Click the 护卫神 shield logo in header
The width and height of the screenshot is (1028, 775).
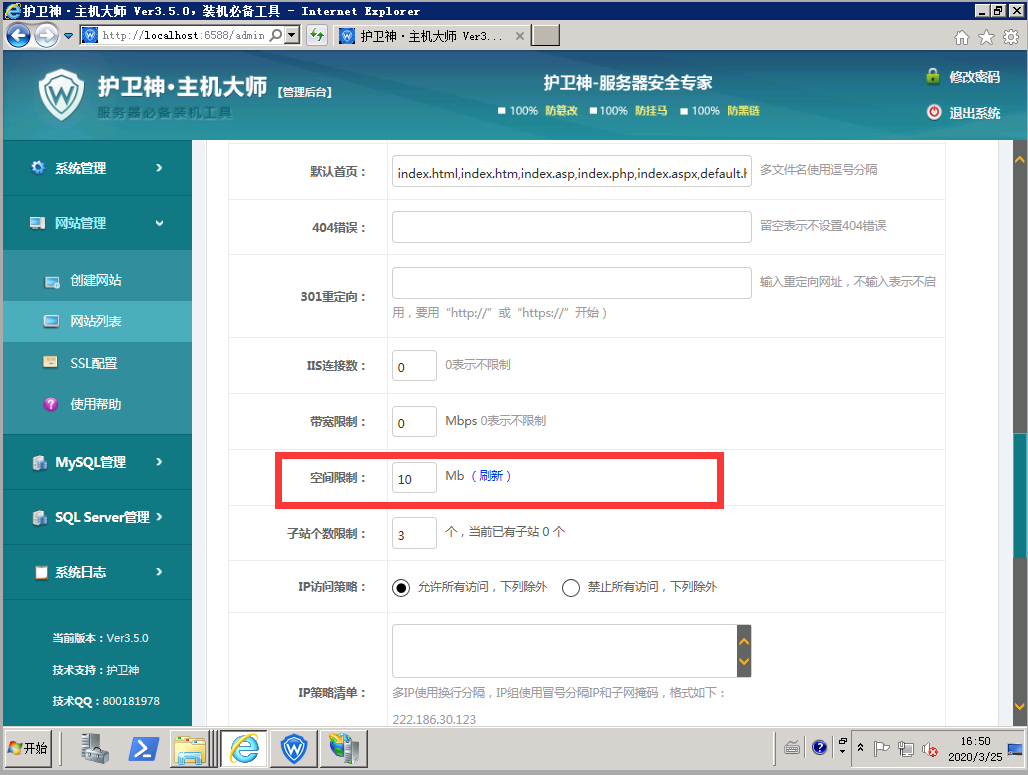(62, 95)
